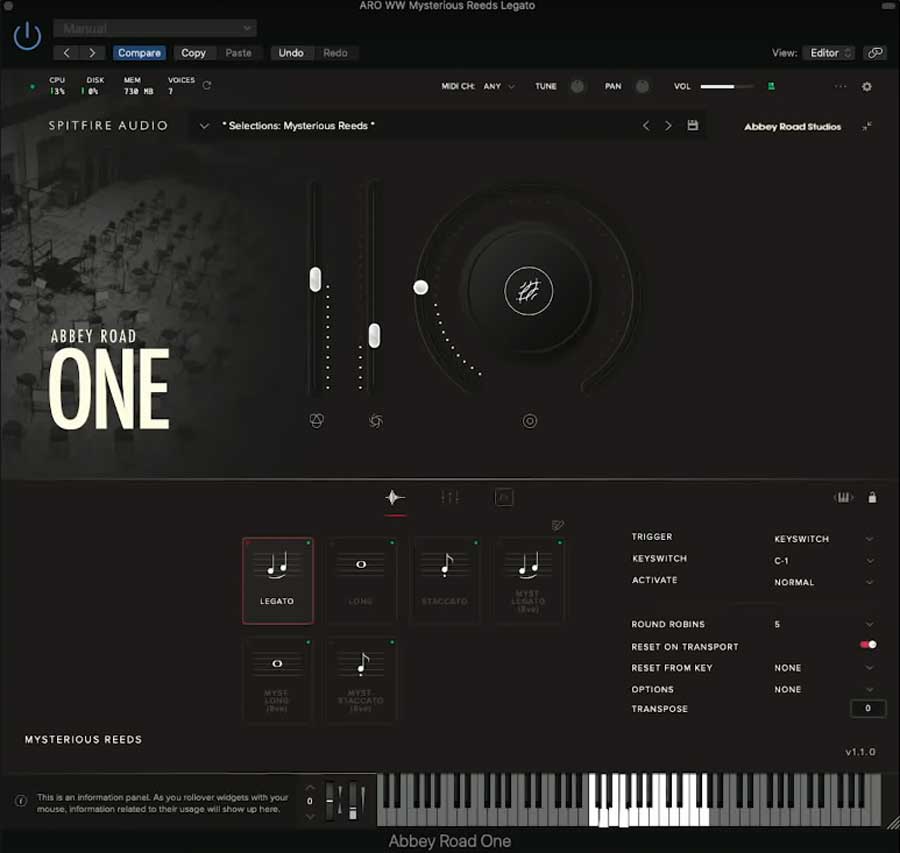This screenshot has height=853, width=900.
Task: Click the Paste button
Action: pyautogui.click(x=238, y=53)
